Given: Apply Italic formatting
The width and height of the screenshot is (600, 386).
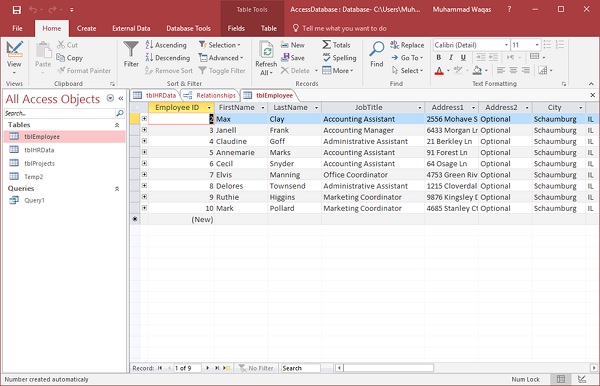Looking at the screenshot, I should click(x=451, y=57).
